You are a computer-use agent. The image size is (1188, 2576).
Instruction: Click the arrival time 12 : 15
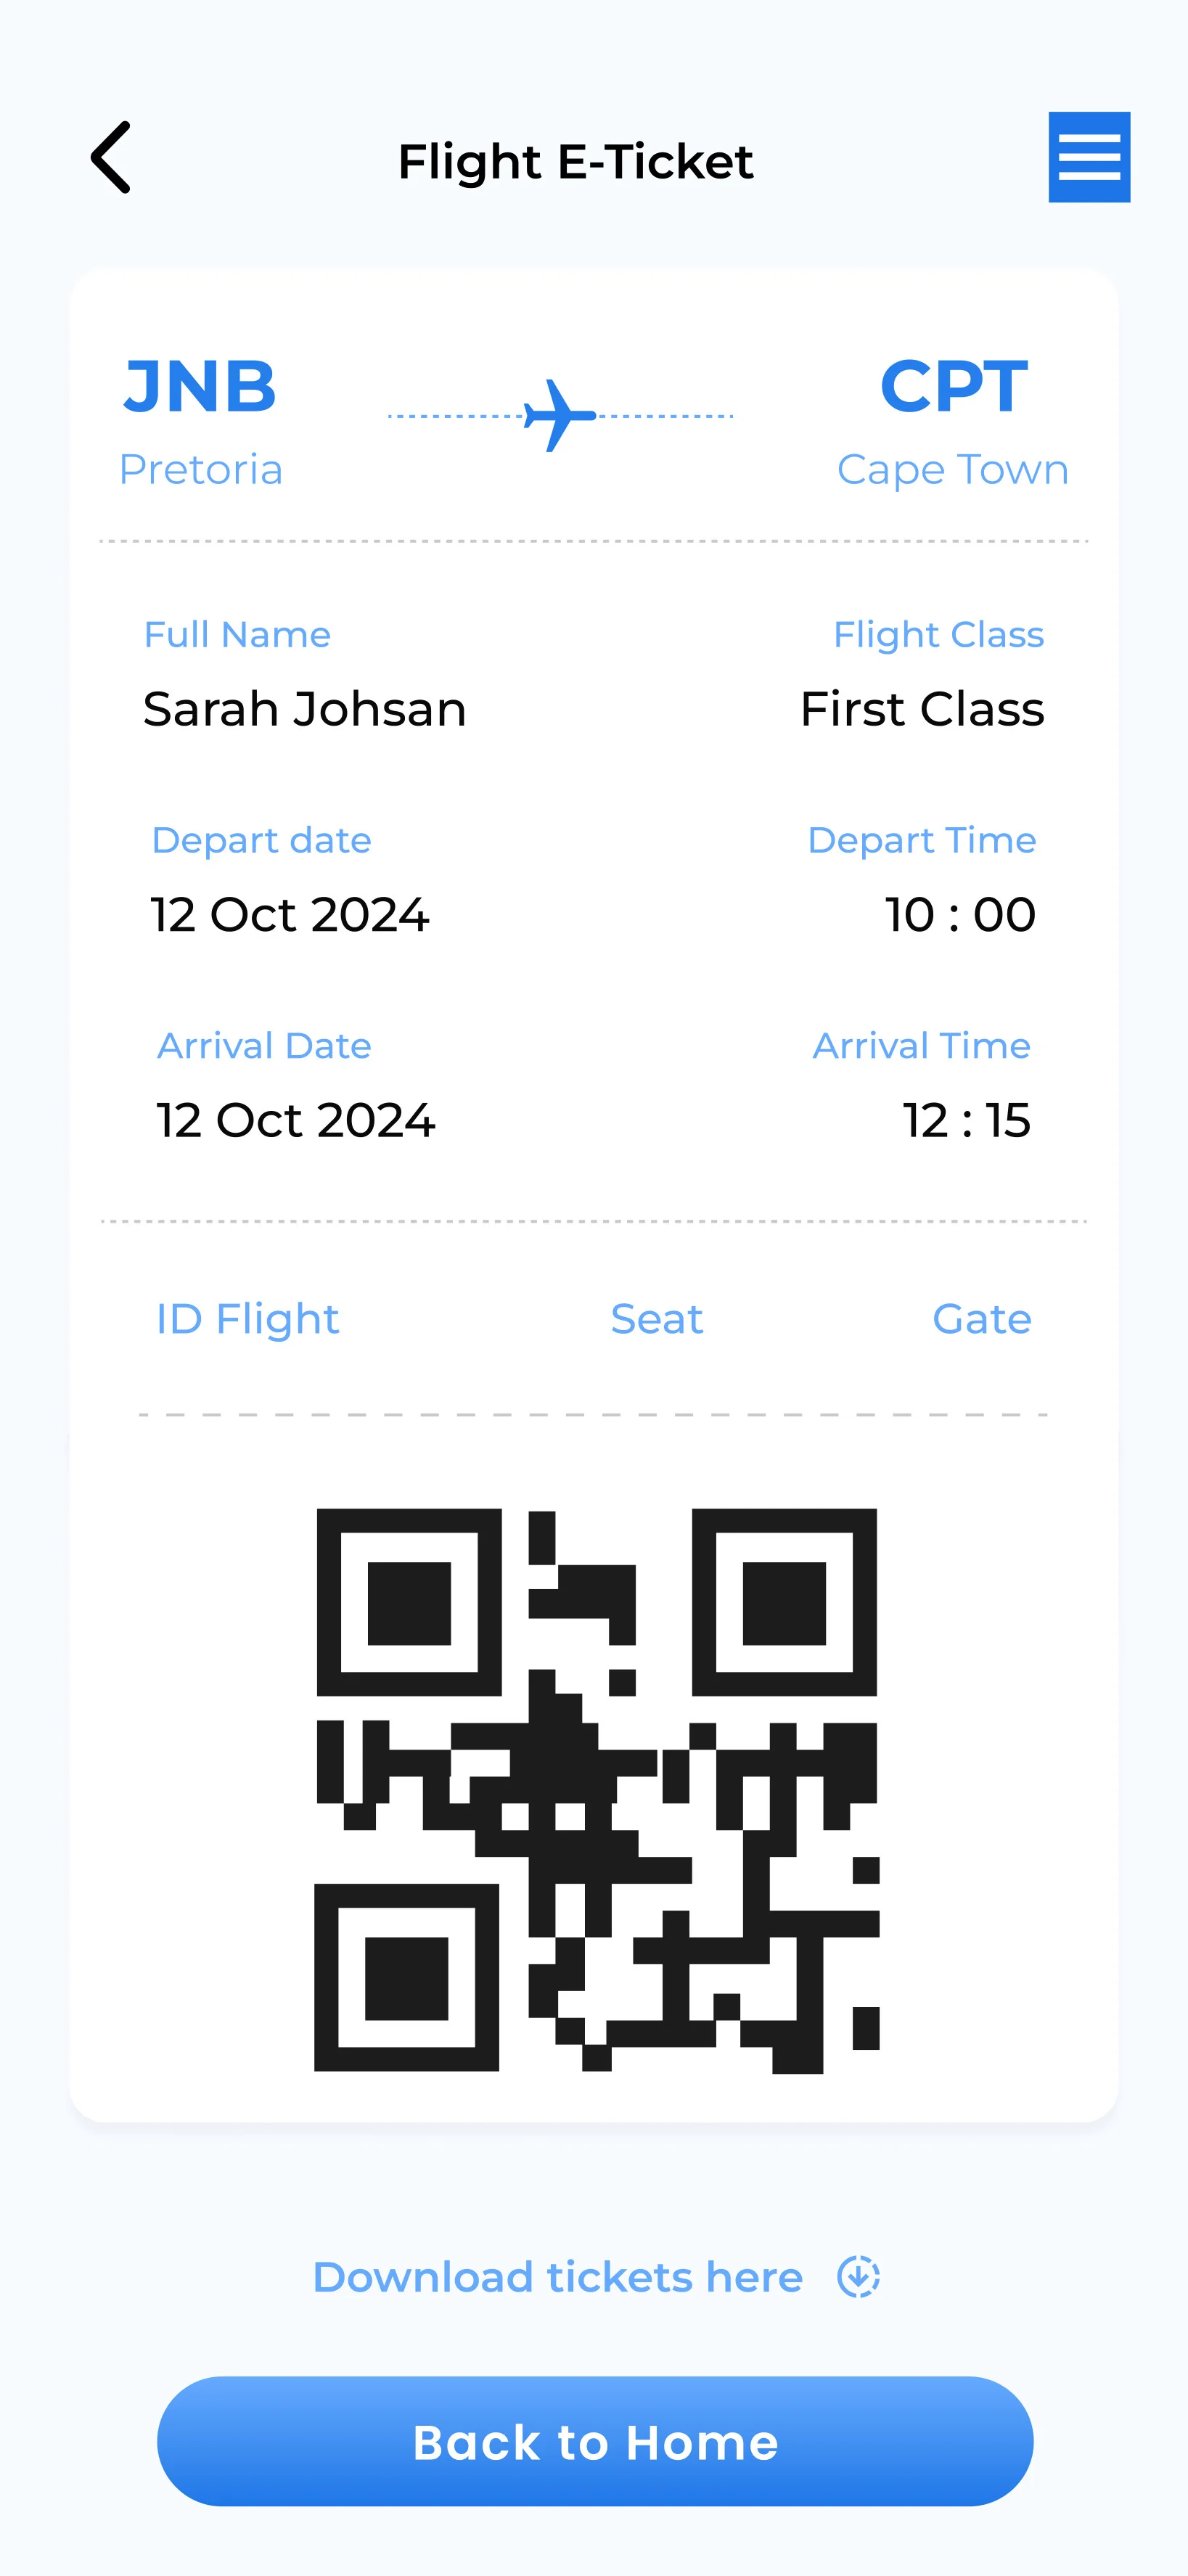point(965,1120)
